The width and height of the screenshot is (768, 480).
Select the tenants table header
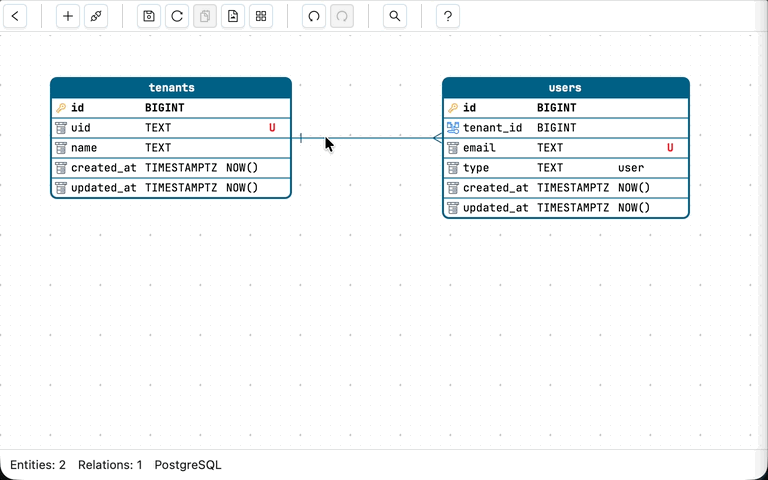171,88
